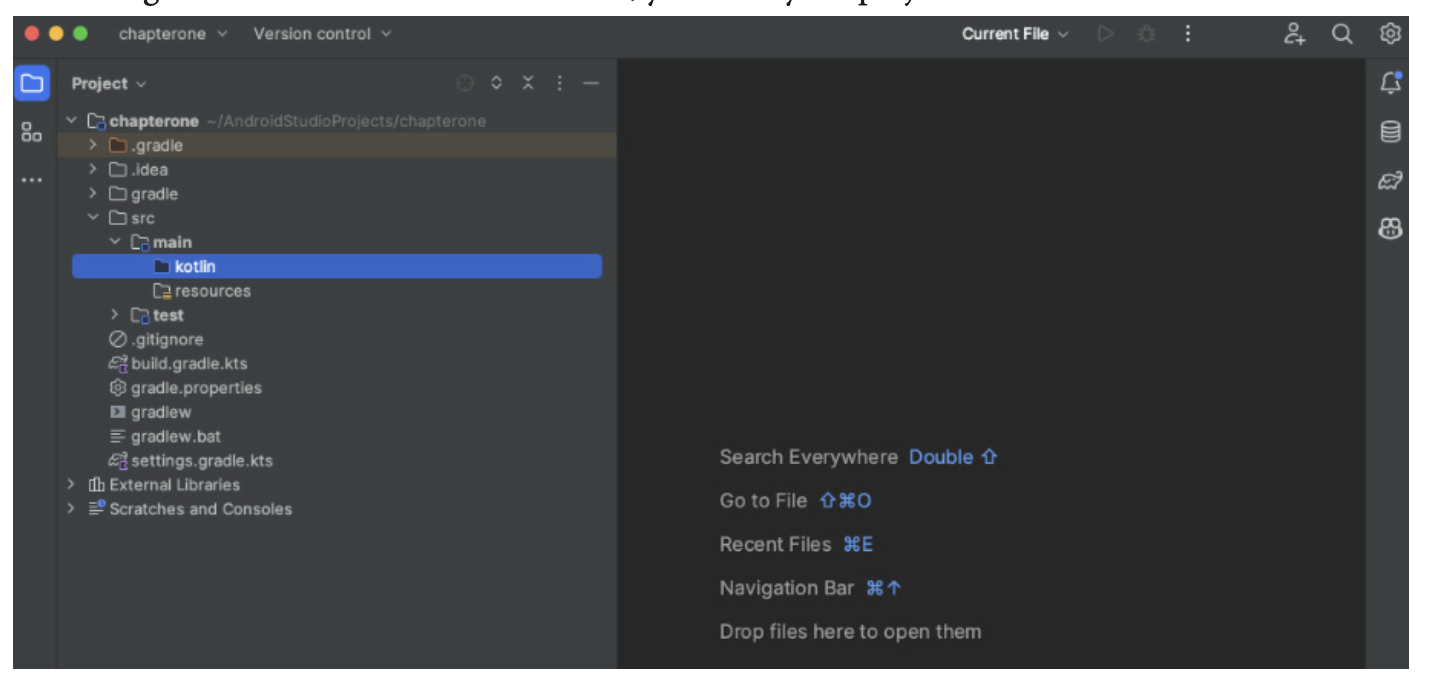The image size is (1430, 680).
Task: Open the Gradle elephant tool window
Action: (x=1390, y=181)
